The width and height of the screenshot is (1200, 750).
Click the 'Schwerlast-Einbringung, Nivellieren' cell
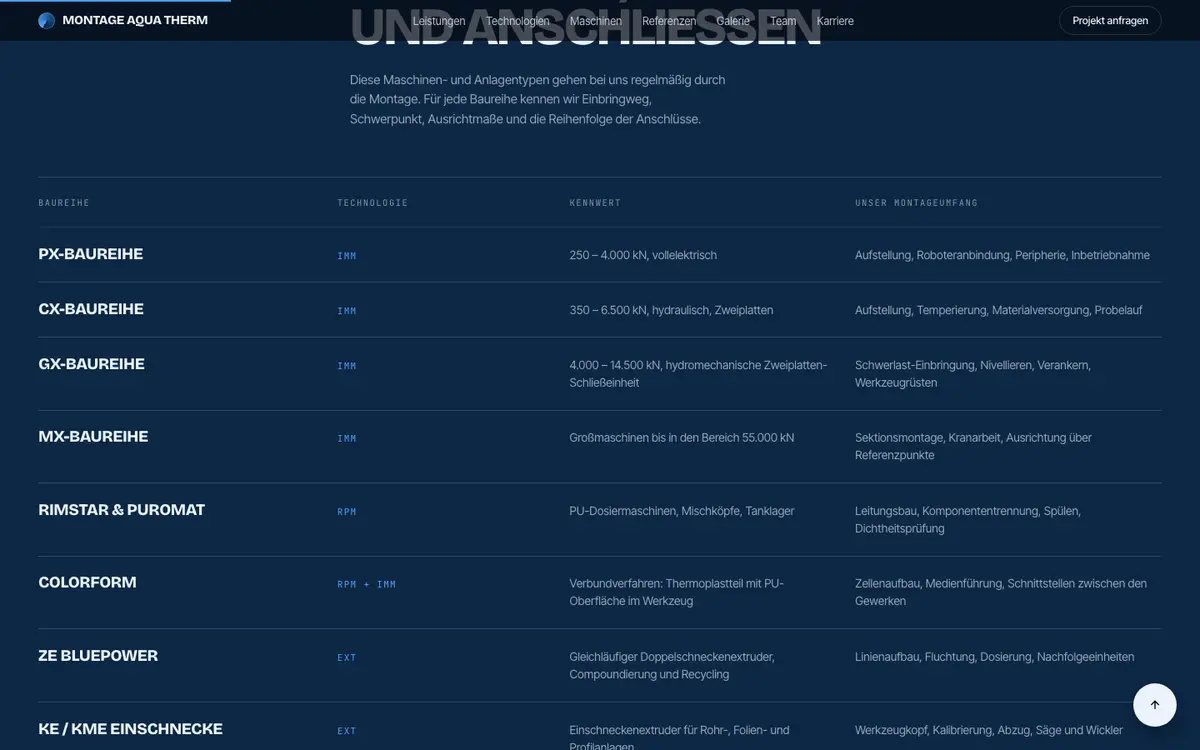coord(973,374)
